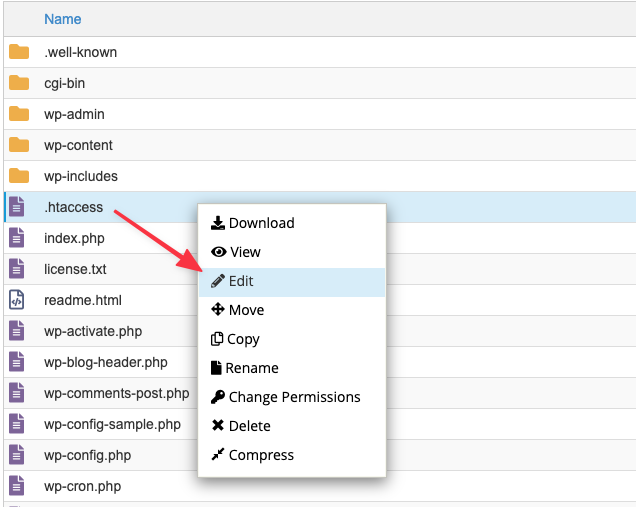
Task: Click the index.php file icon
Action: [x=17, y=238]
